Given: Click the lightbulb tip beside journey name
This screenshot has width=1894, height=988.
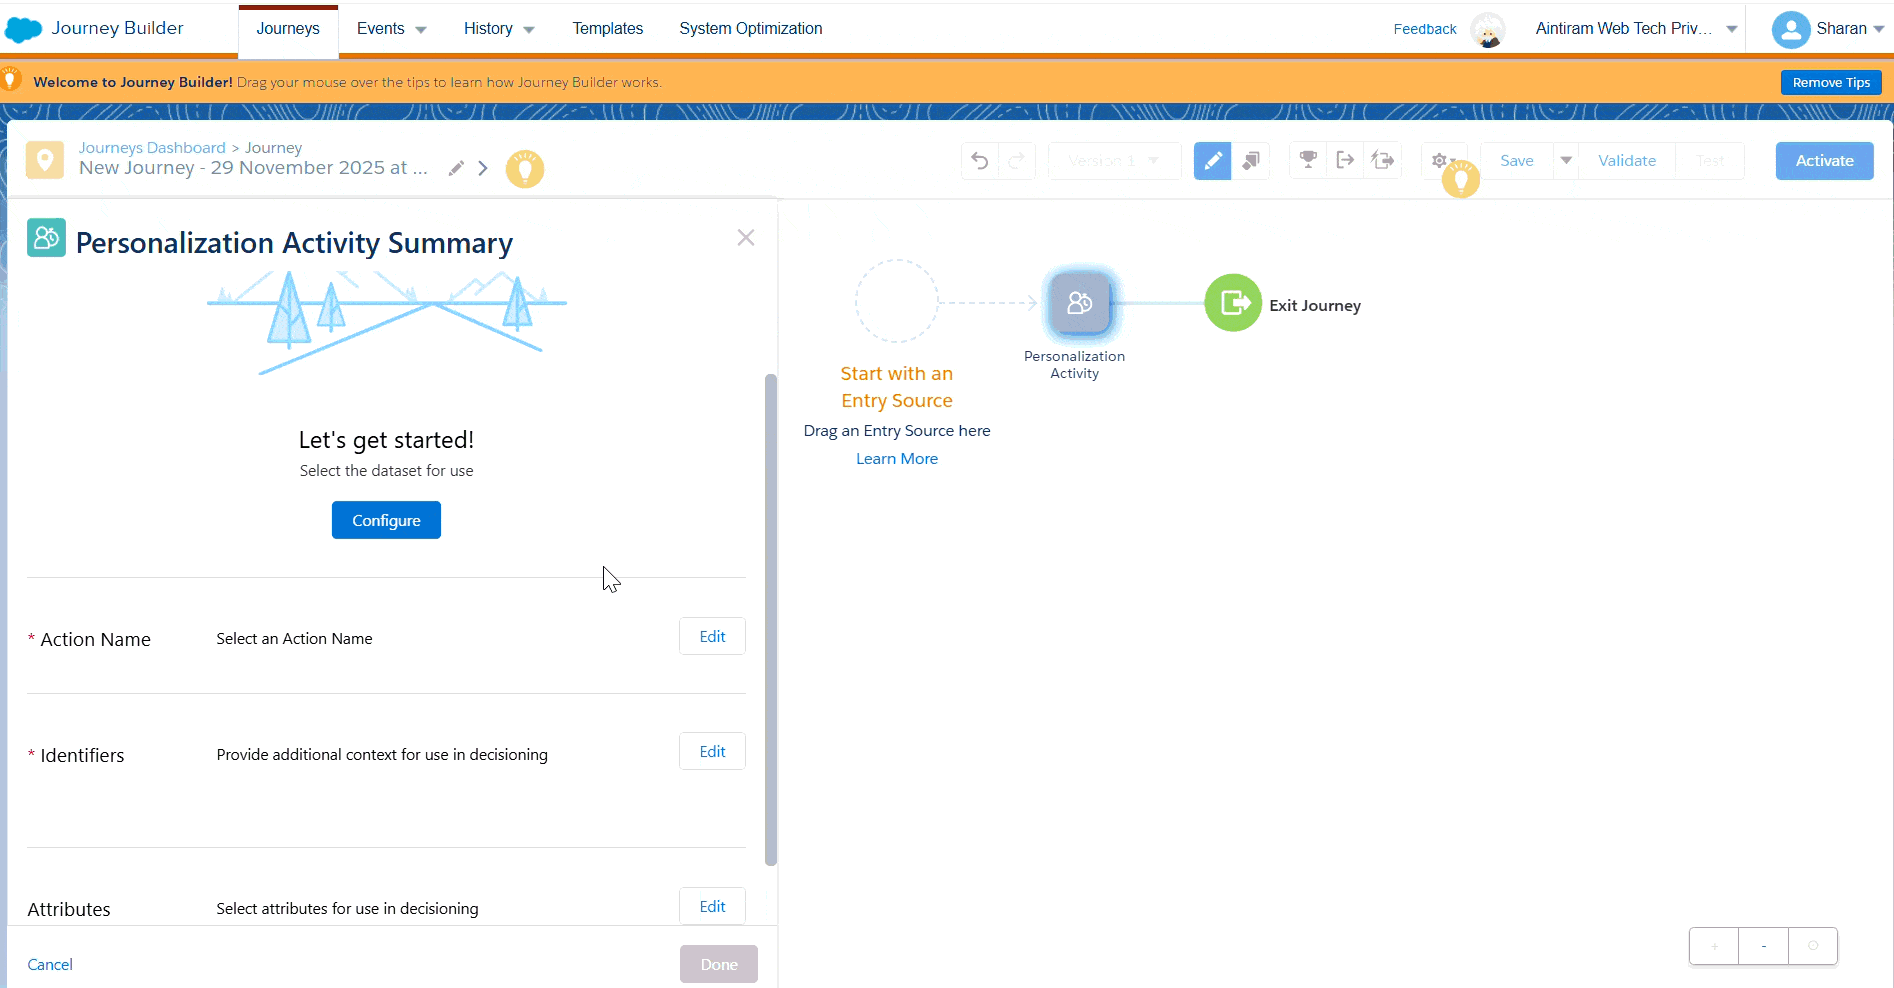Looking at the screenshot, I should click(524, 169).
